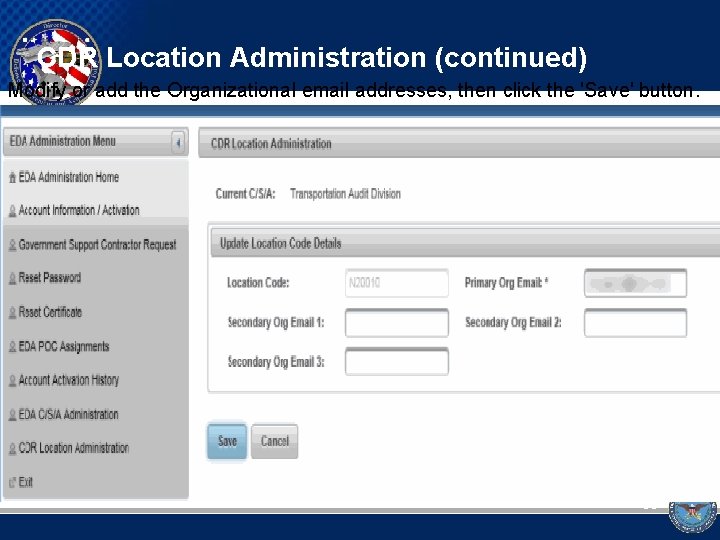
Task: Open CDR Location Administration menu item
Action: pyautogui.click(x=73, y=448)
